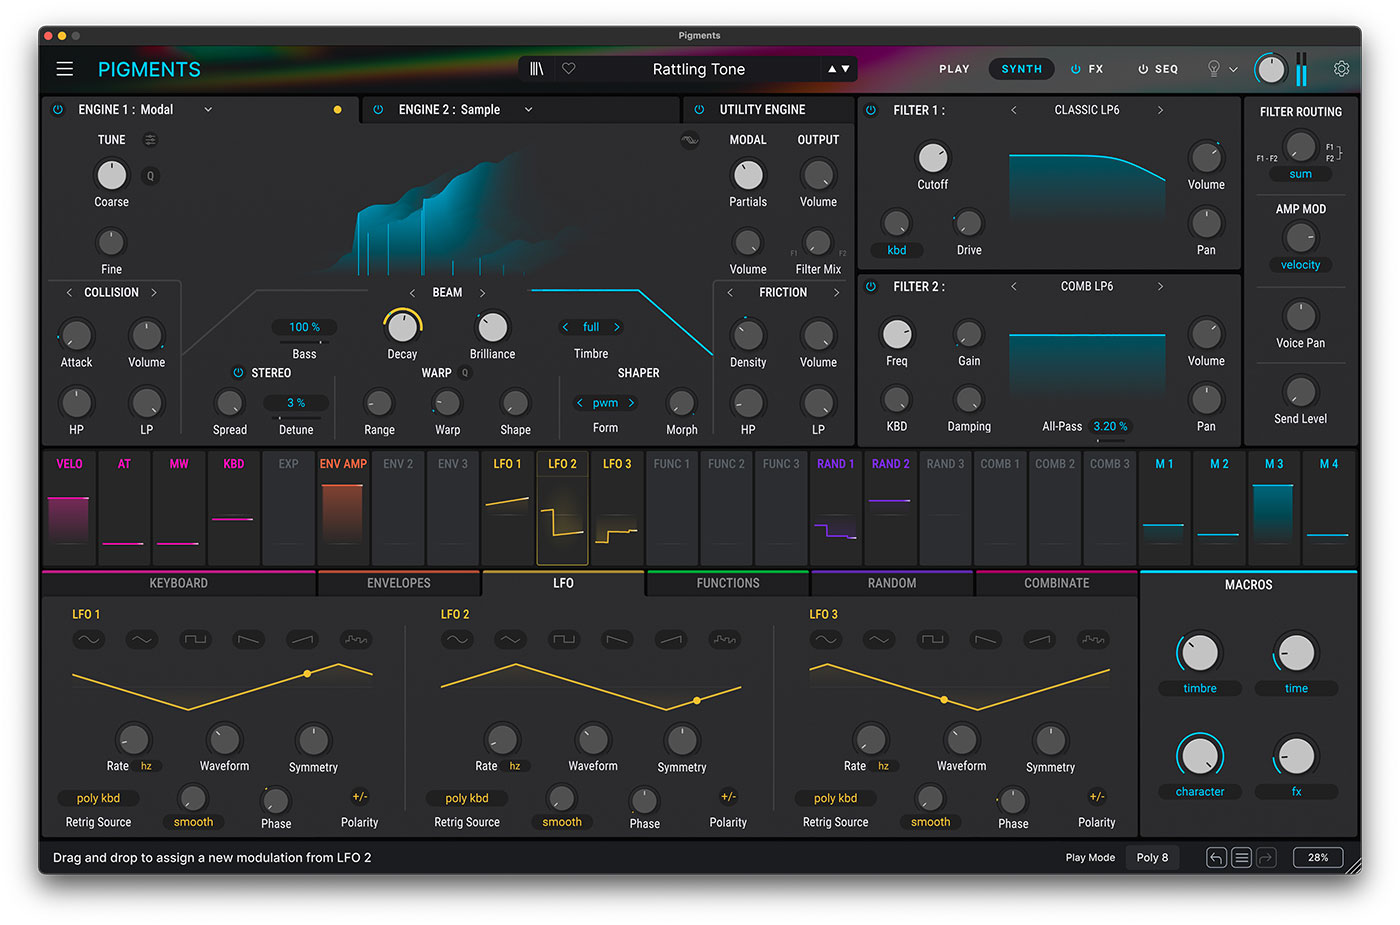Image resolution: width=1400 pixels, height=925 pixels.
Task: Click LFO 1 poly kbd retrig source
Action: 98,798
